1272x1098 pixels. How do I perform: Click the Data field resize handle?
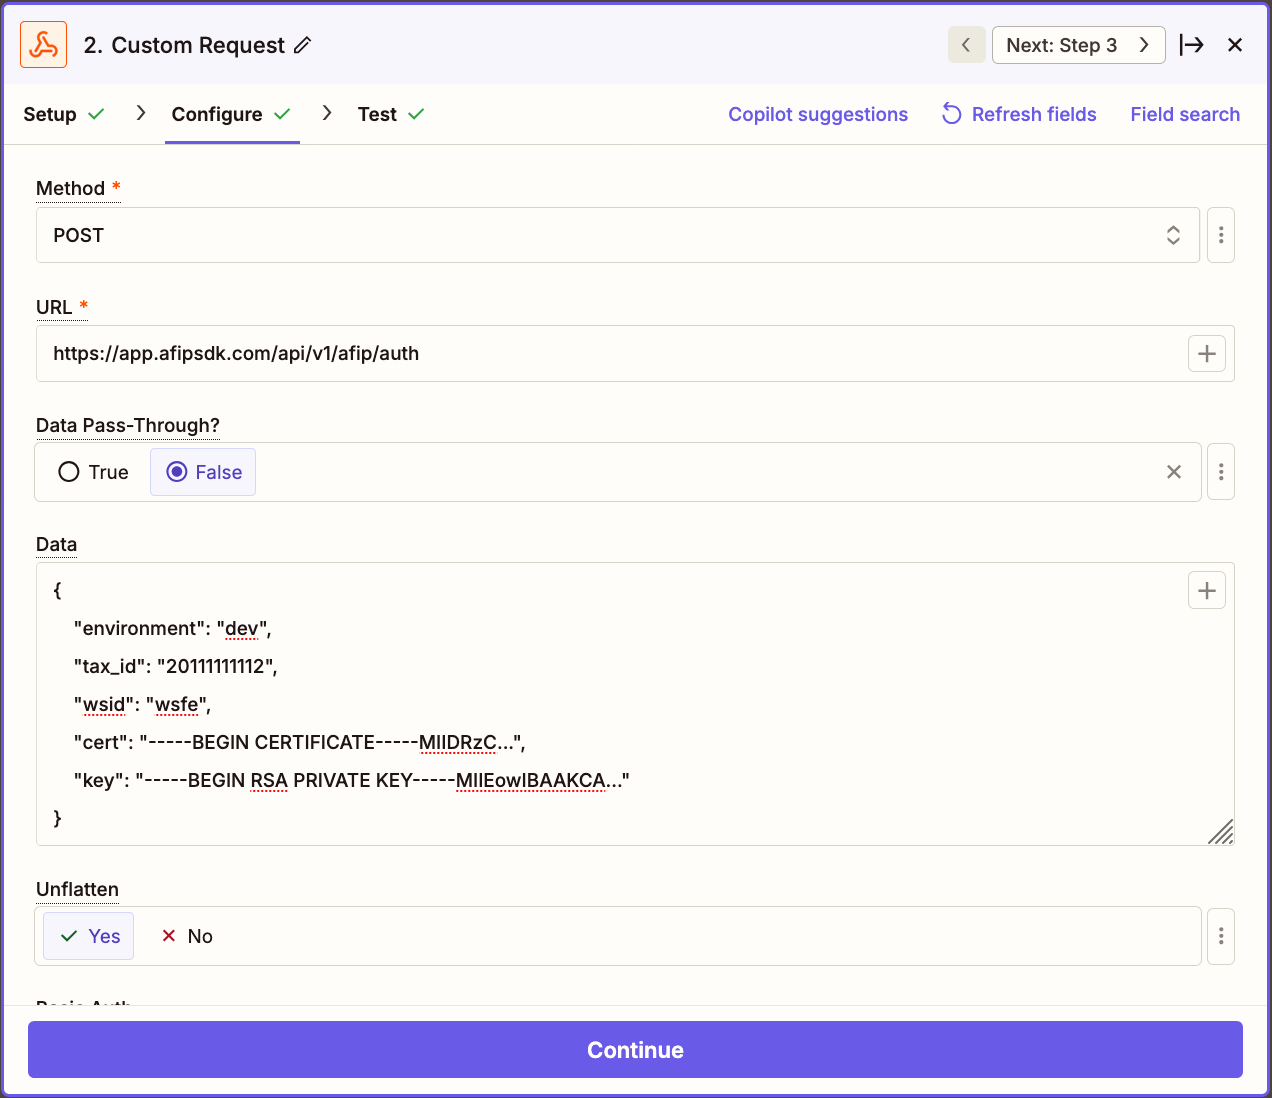pos(1220,832)
